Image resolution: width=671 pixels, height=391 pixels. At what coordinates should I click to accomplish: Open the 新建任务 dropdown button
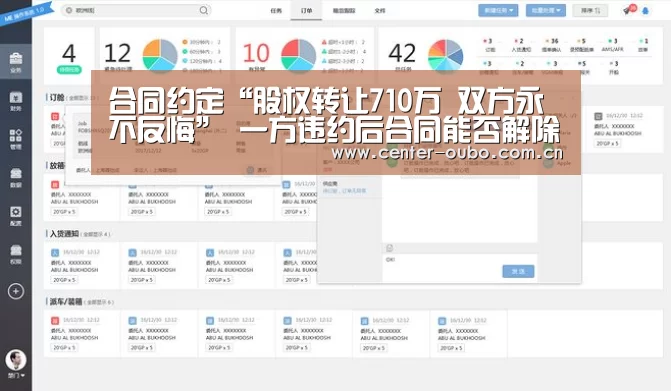pos(498,10)
